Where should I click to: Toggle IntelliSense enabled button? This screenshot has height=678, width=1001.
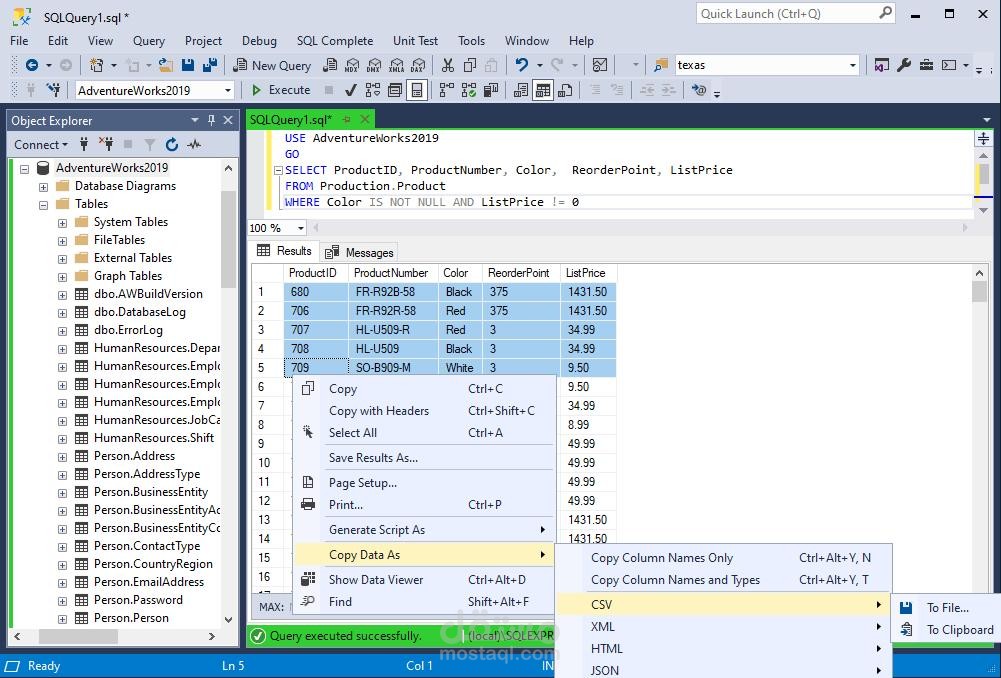(x=416, y=90)
